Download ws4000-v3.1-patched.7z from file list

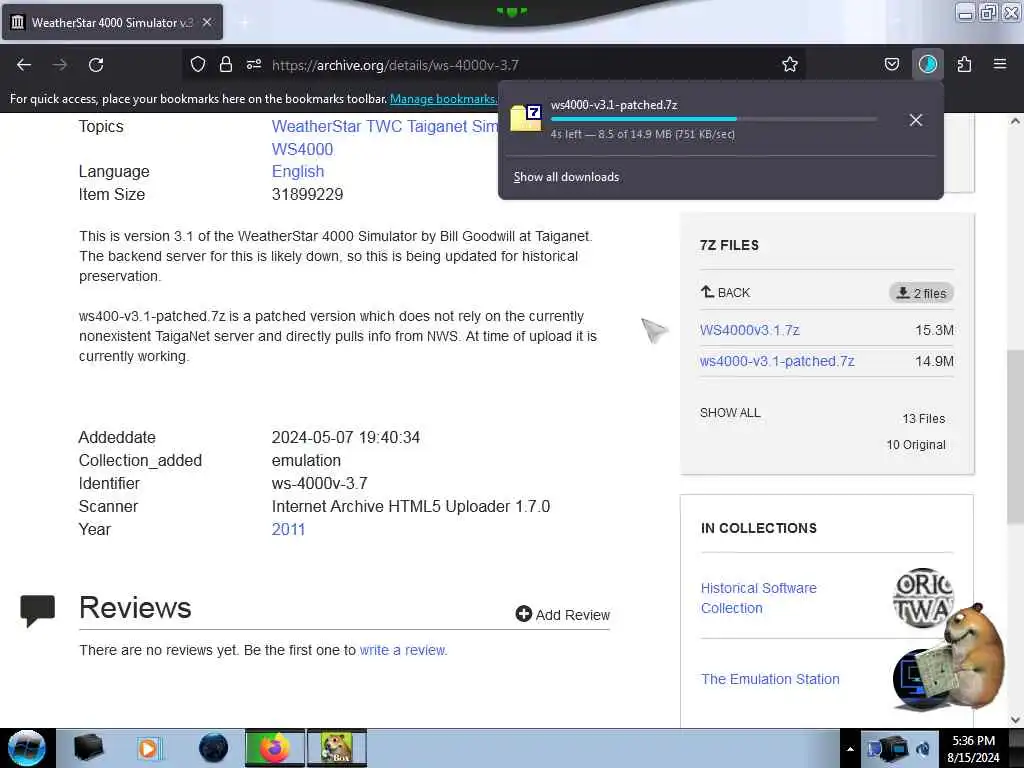click(x=777, y=361)
